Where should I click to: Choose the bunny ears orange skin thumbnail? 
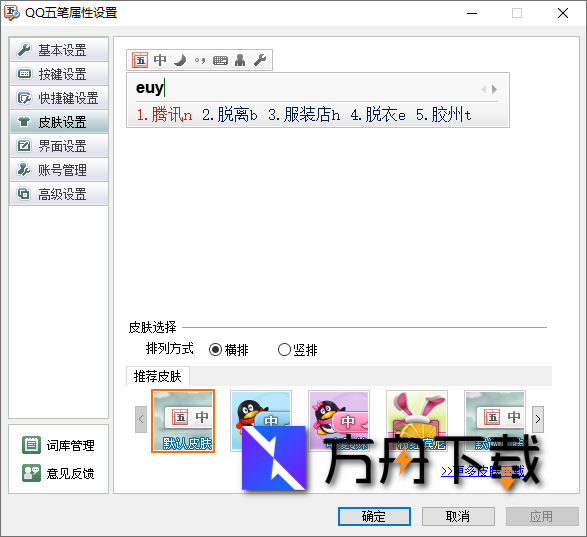[417, 421]
